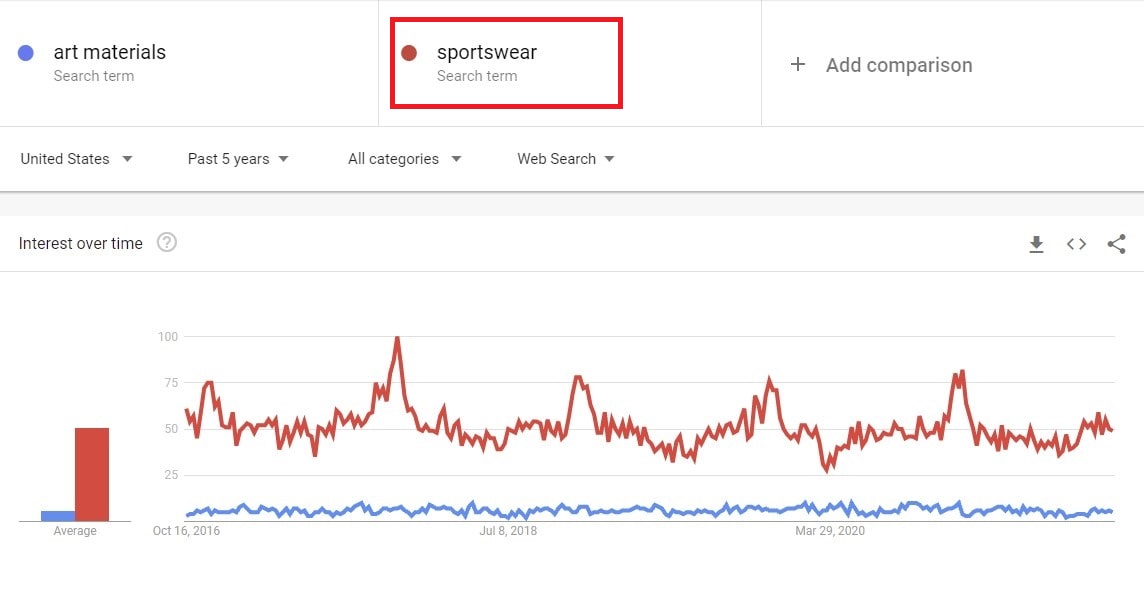Select the sportswear search term card
1144x607 pixels.
click(505, 62)
